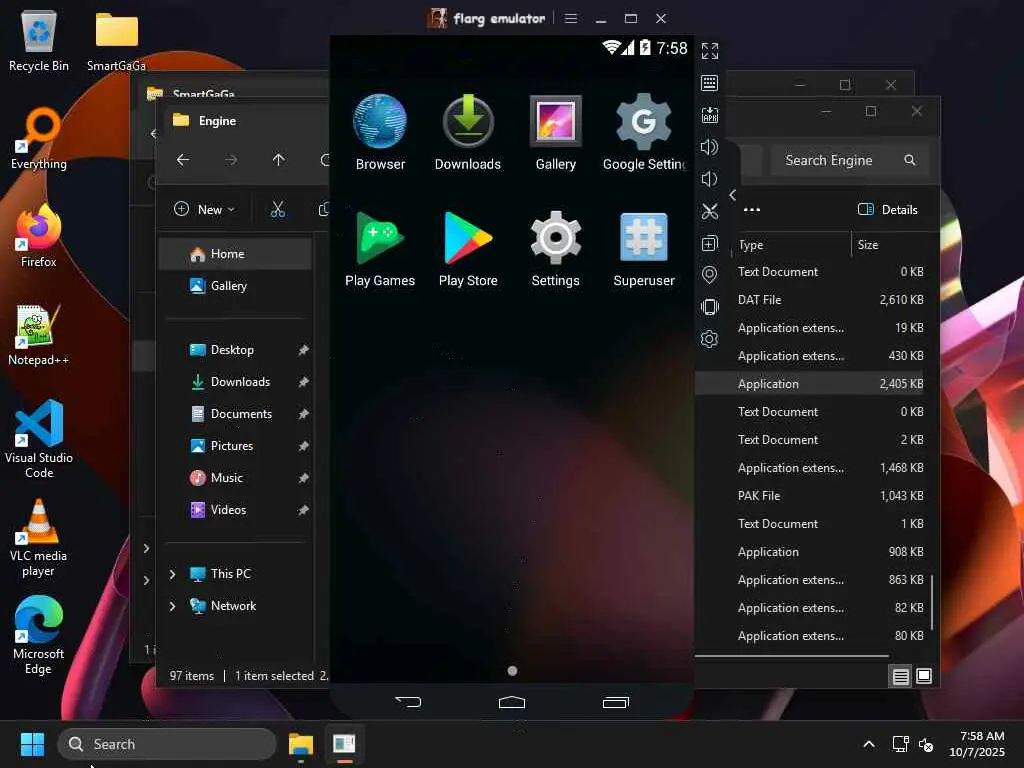
Task: Tap the Android home navigation button
Action: coord(512,702)
